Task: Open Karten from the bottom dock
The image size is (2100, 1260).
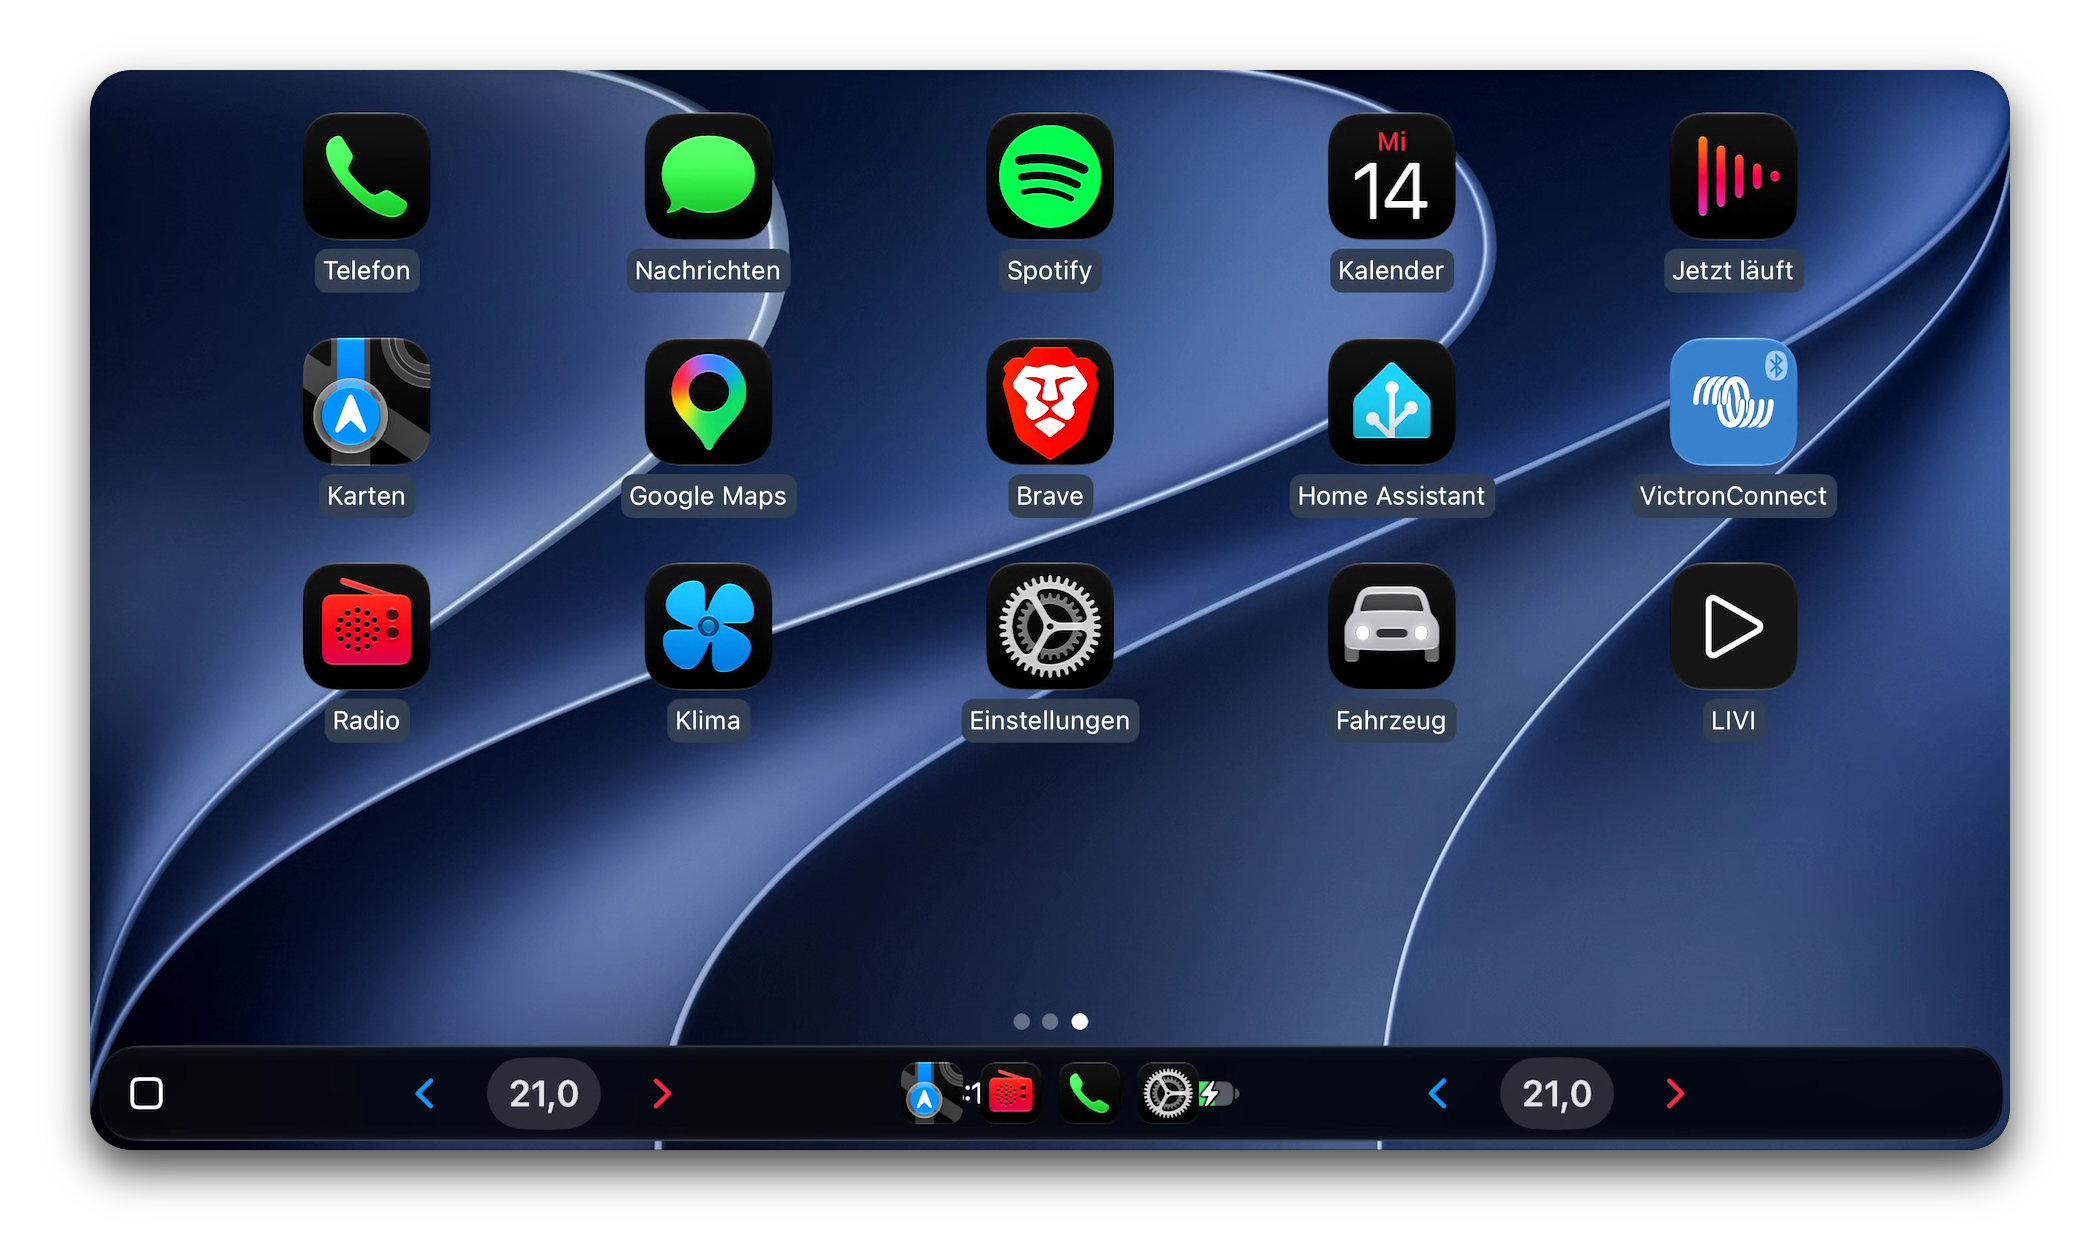Action: coord(930,1093)
